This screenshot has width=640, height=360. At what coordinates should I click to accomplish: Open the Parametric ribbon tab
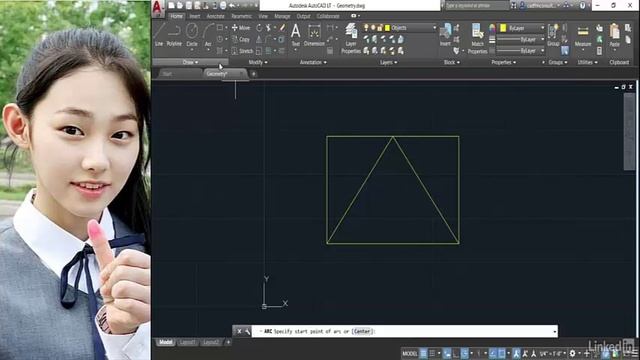(242, 16)
